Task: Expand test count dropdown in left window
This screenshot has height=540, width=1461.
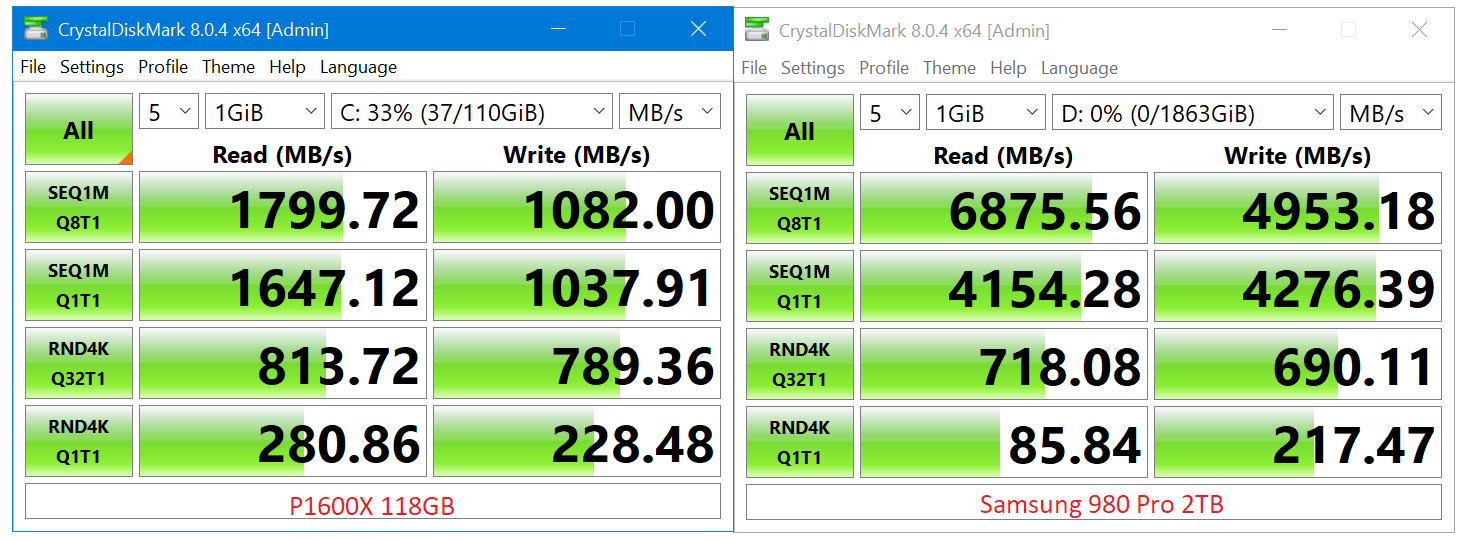Action: tap(169, 112)
